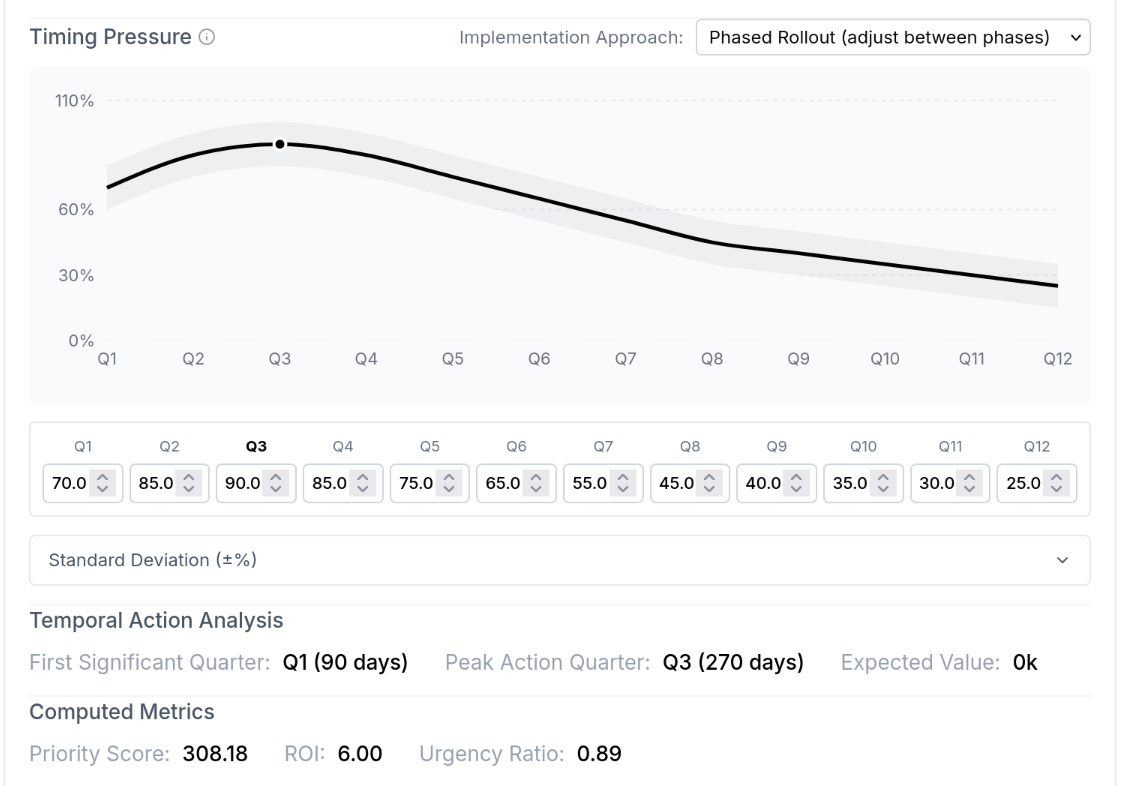
Task: Focus the Q3 value input field
Action: [241, 482]
